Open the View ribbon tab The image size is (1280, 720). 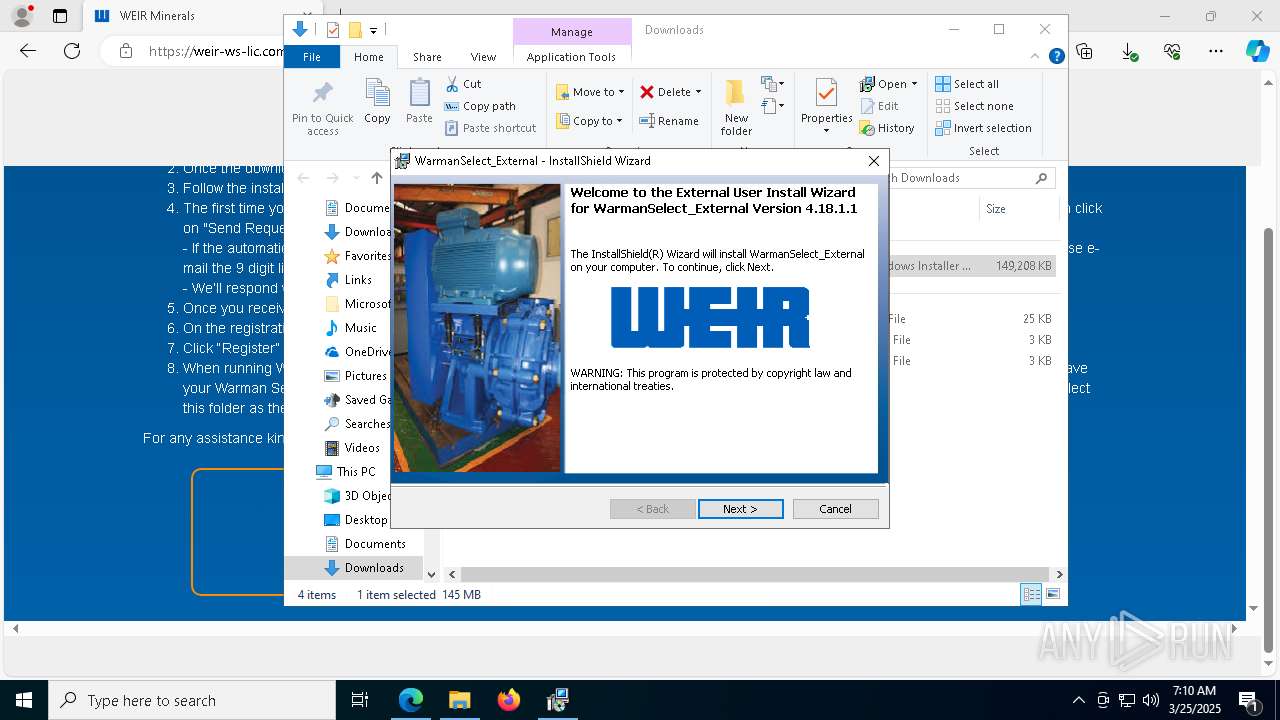click(483, 57)
